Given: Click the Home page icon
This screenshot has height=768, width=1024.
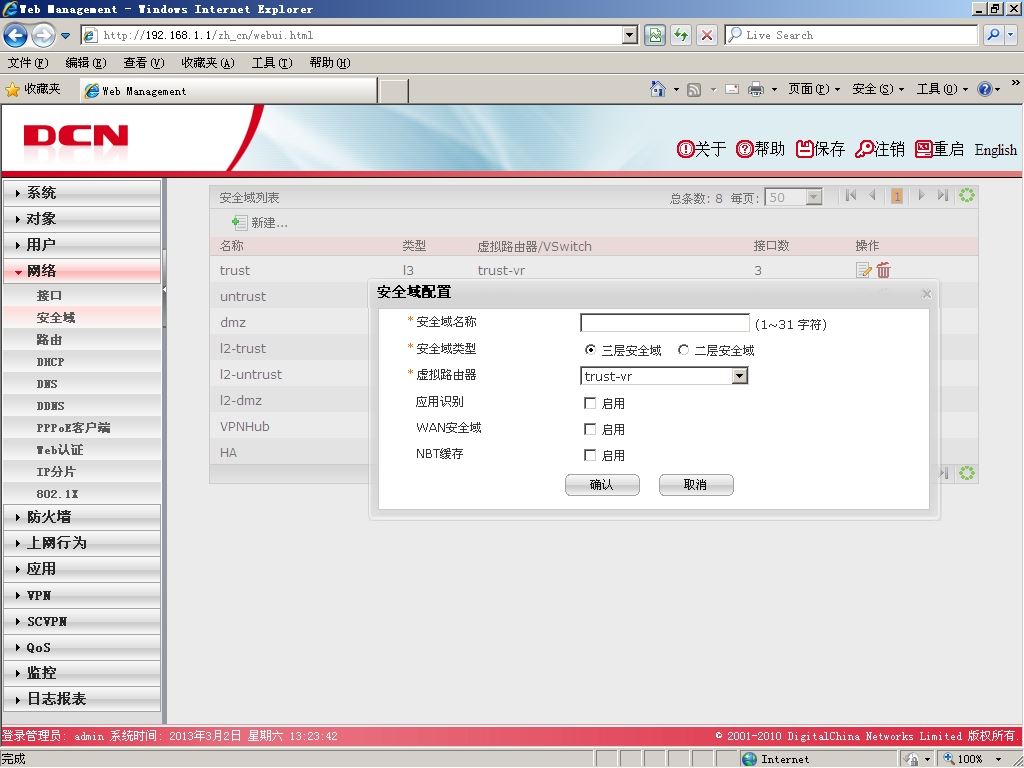Looking at the screenshot, I should pos(658,88).
